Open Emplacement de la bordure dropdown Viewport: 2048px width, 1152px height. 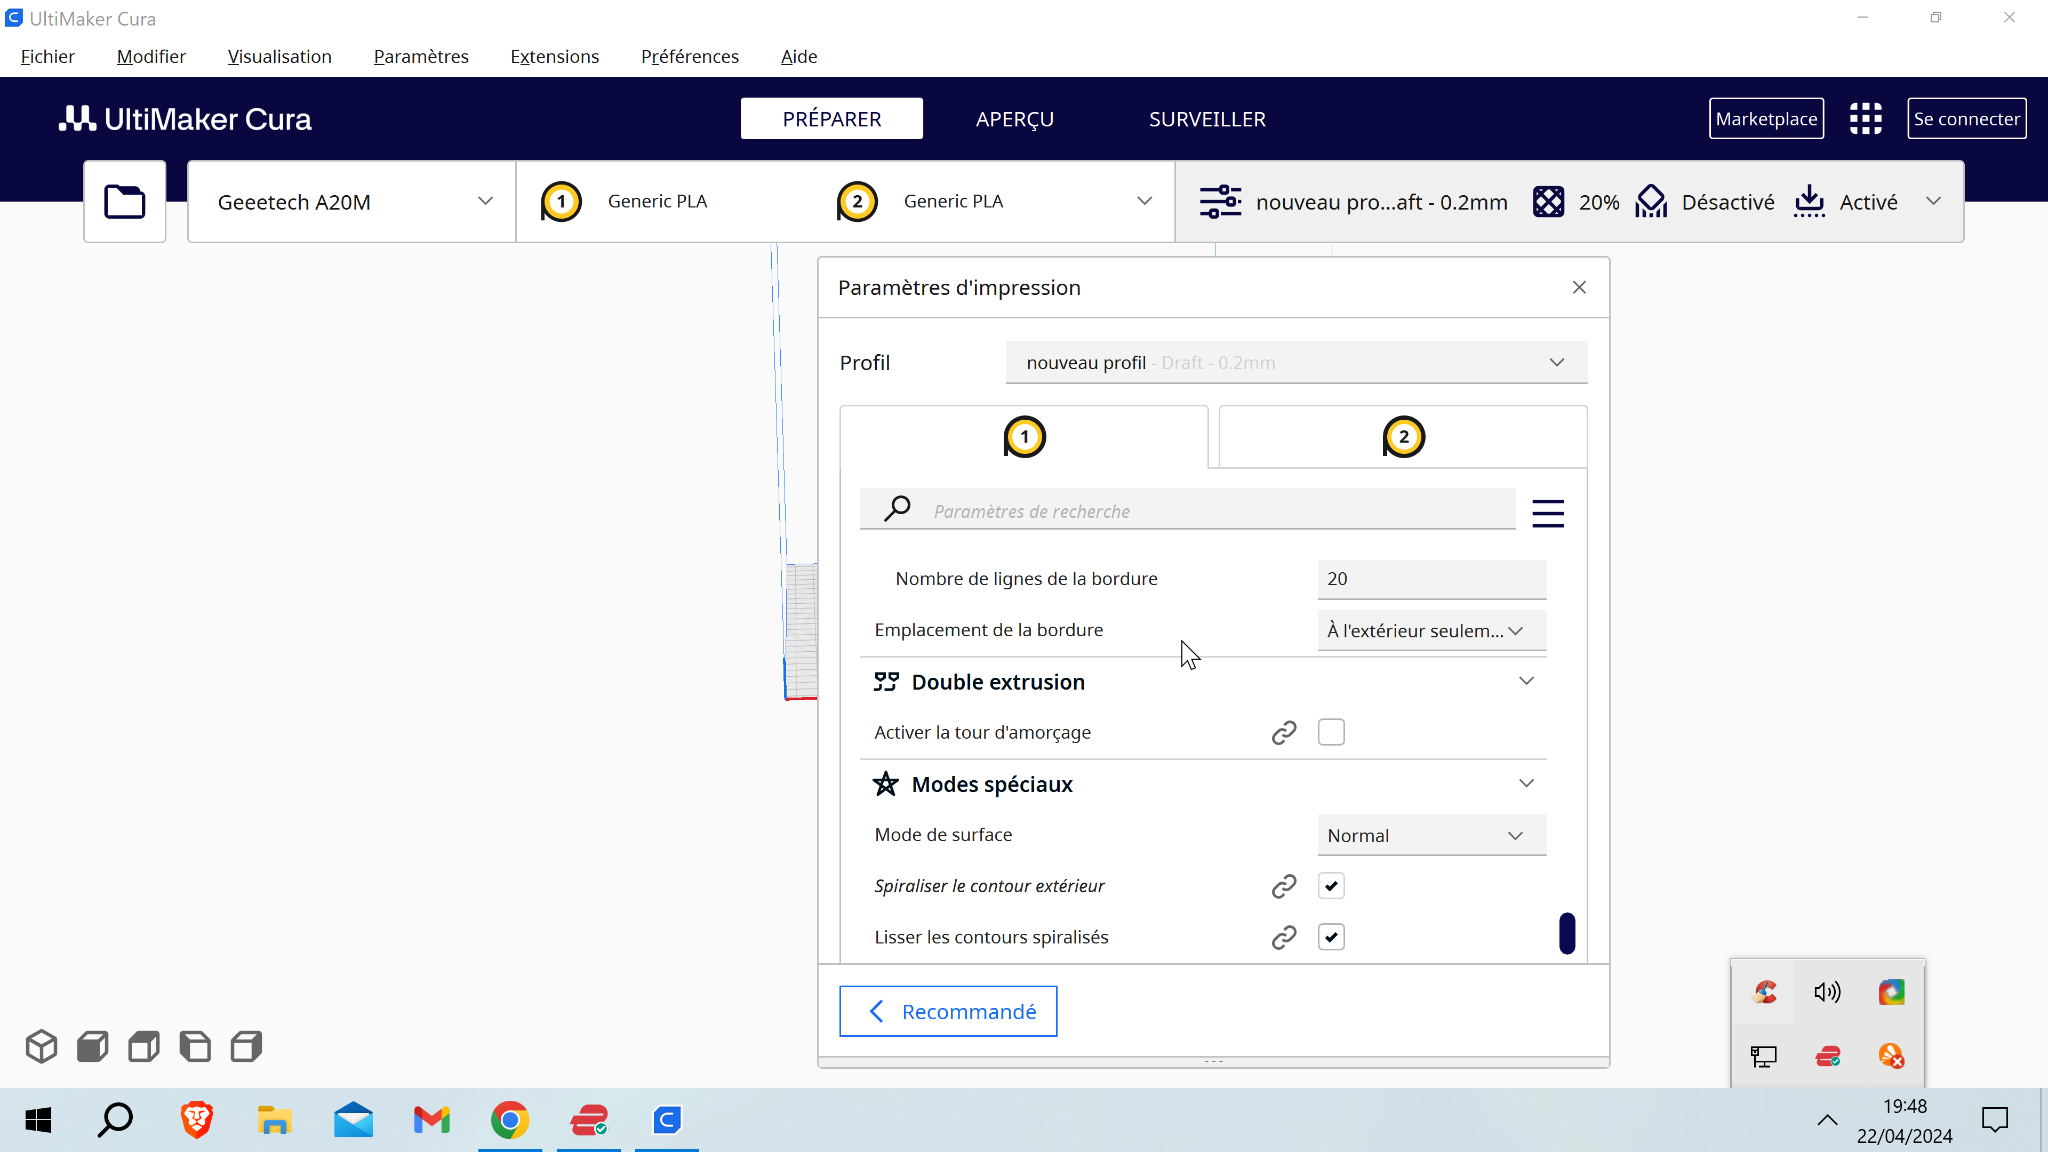click(x=1430, y=630)
